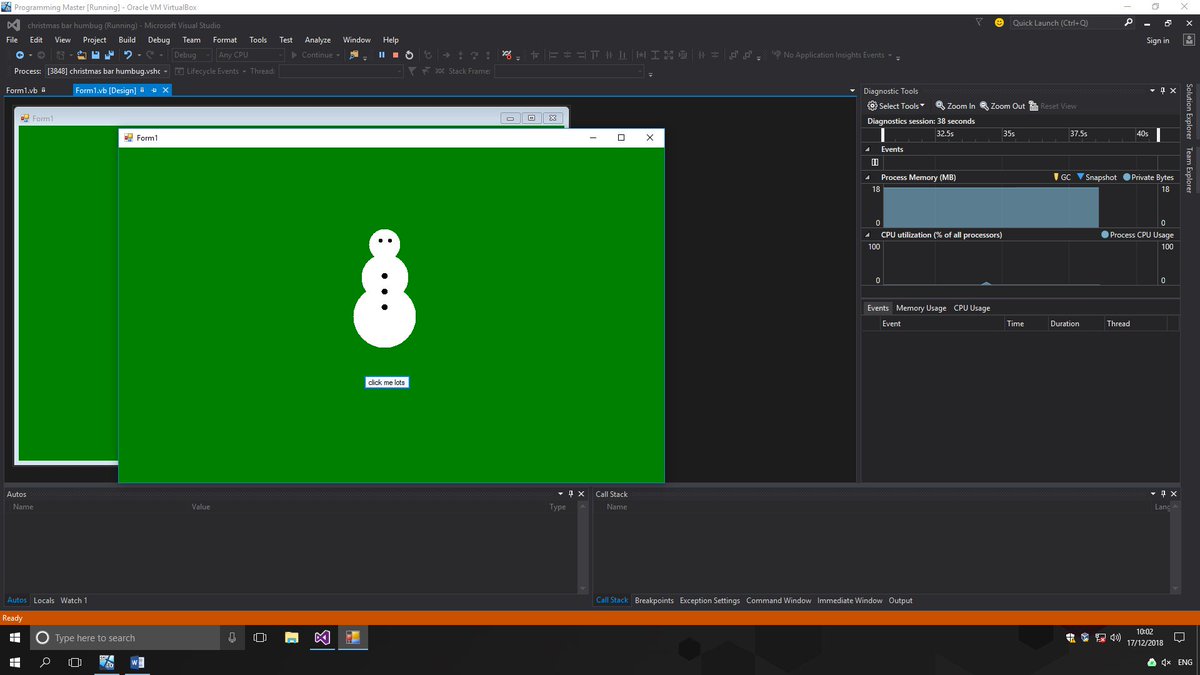Screen dimensions: 1200x675
Task: Pin the Call Stack panel
Action: point(1162,494)
